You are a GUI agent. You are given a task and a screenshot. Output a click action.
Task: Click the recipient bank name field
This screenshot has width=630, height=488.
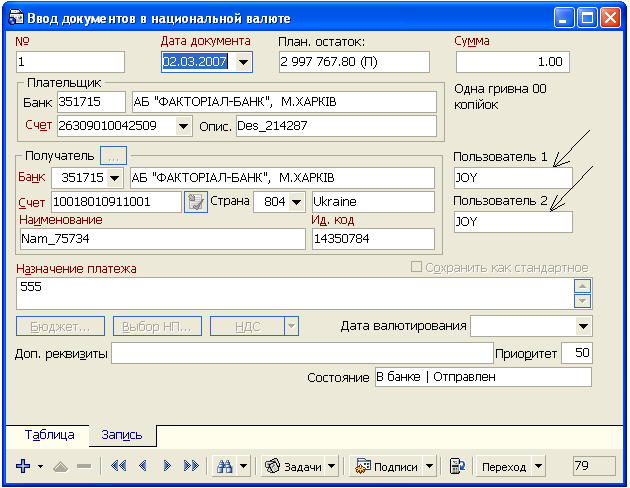[x=282, y=178]
